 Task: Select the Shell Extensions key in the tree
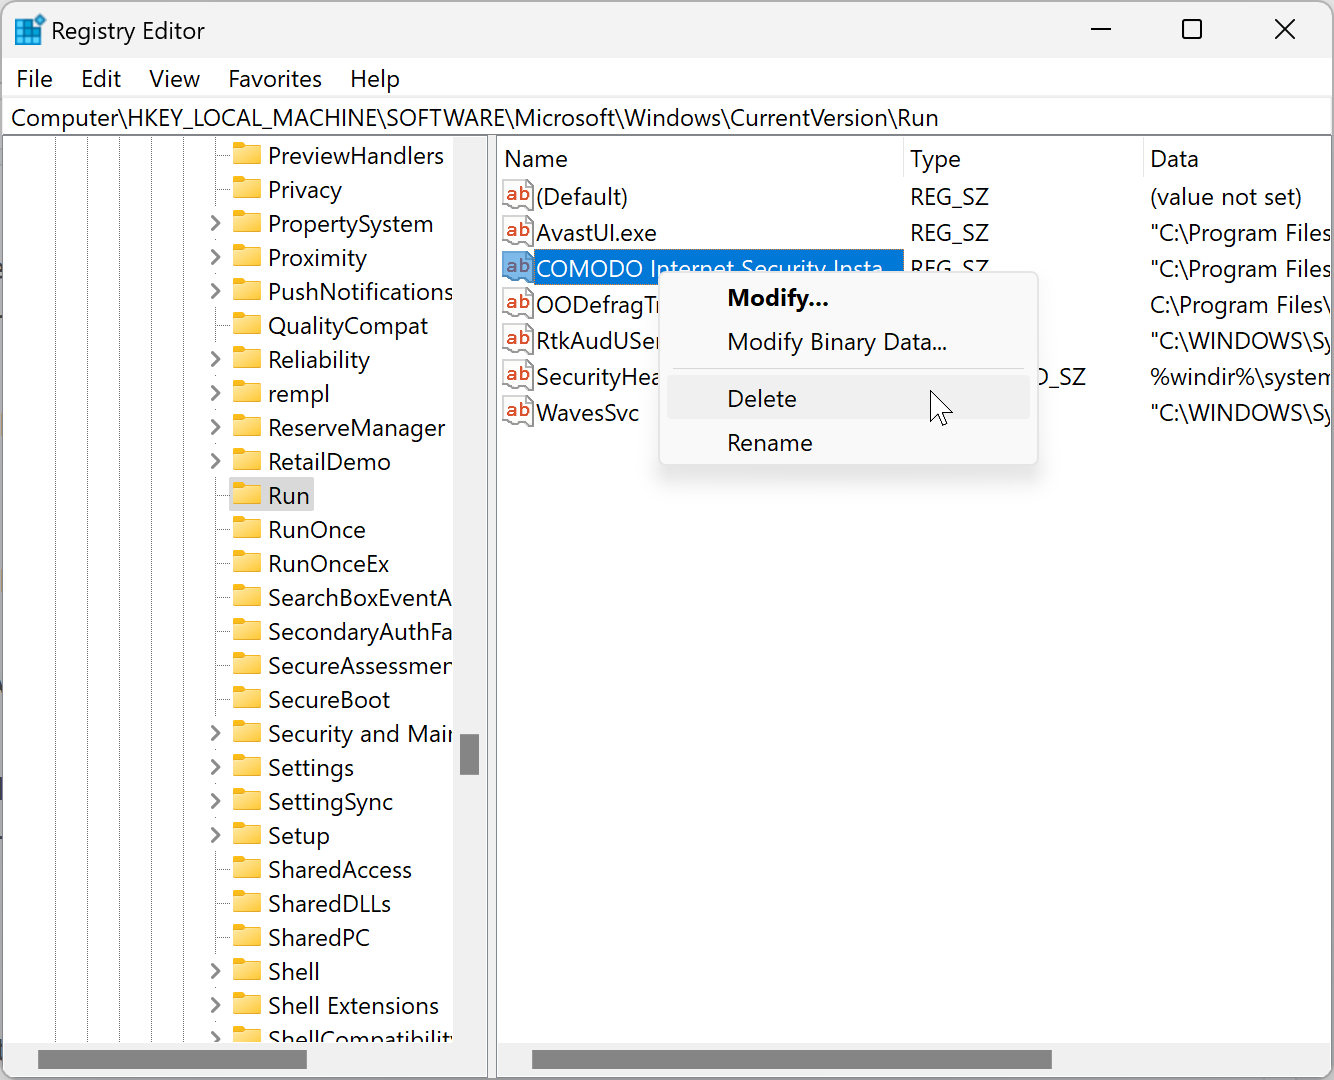coord(353,1006)
